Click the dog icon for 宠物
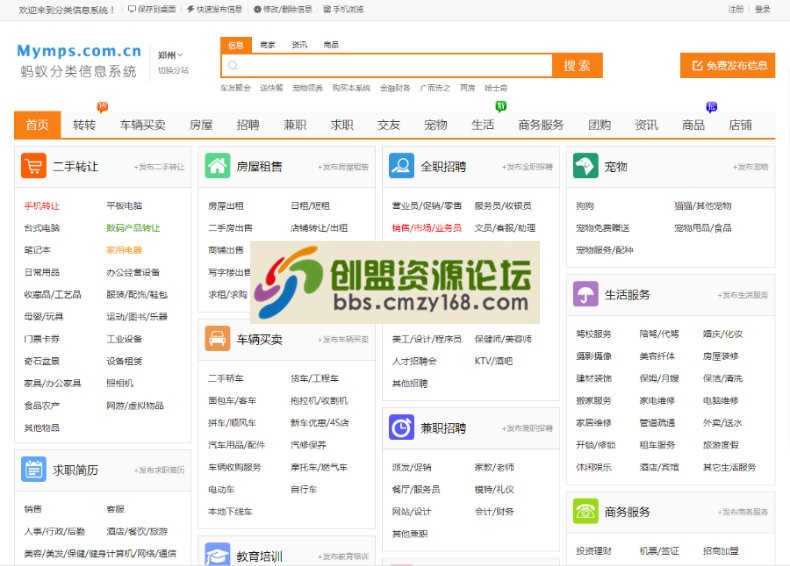This screenshot has width=790, height=566. click(x=585, y=166)
